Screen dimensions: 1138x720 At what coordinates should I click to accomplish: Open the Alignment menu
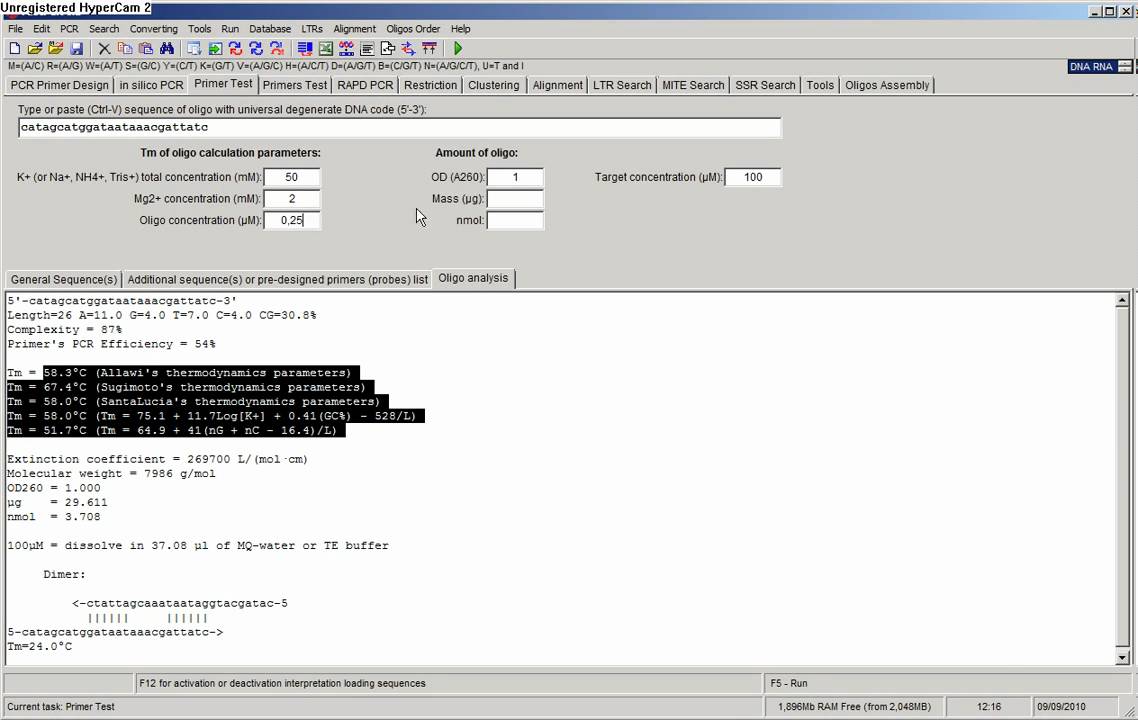pyautogui.click(x=354, y=29)
